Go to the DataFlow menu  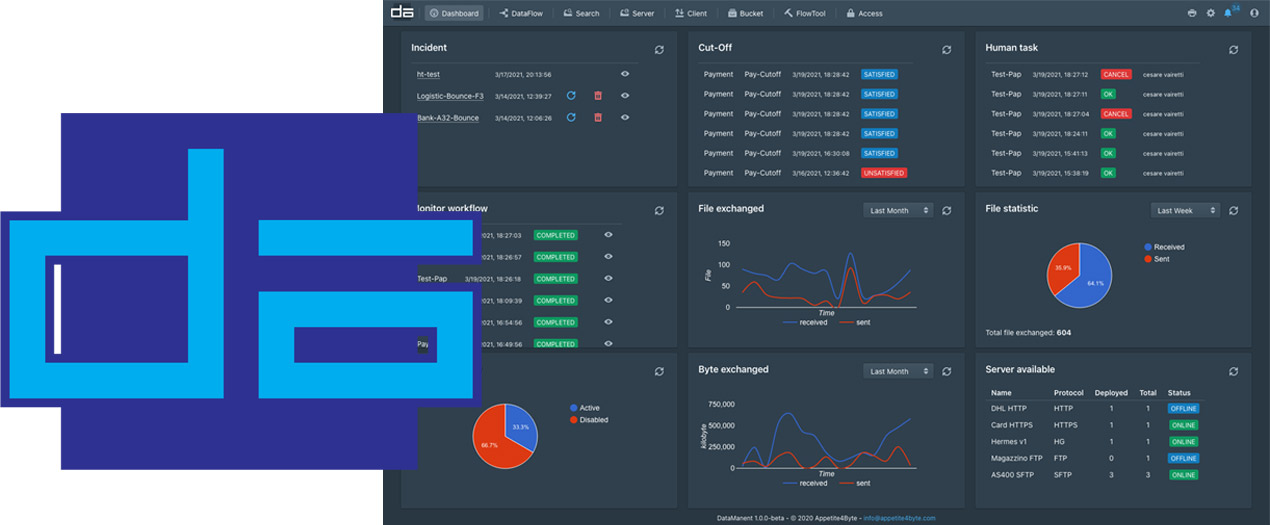(520, 13)
